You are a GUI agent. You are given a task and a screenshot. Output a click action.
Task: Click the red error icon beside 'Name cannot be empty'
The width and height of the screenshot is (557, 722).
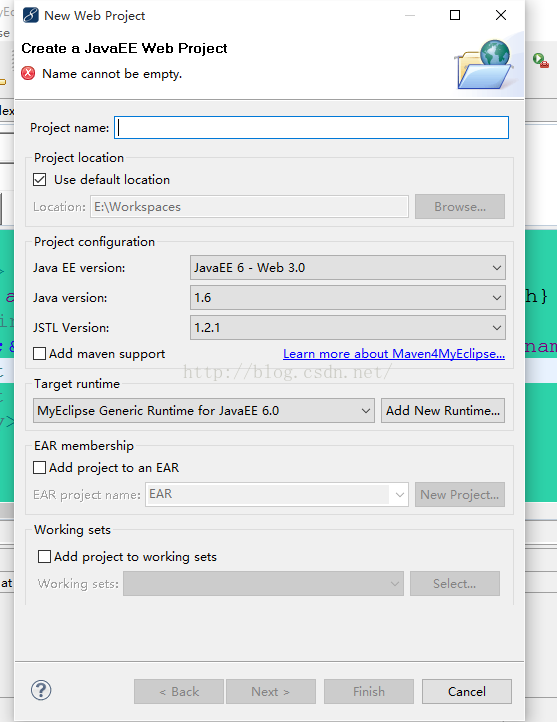(28, 73)
